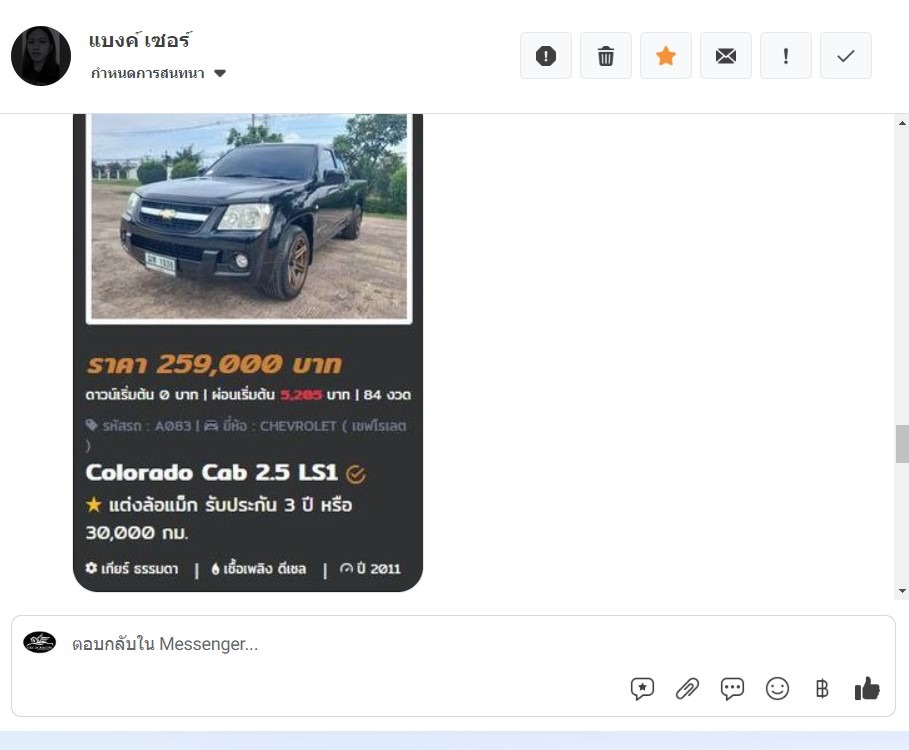Click the chat scrollbar down arrow

coord(902,591)
